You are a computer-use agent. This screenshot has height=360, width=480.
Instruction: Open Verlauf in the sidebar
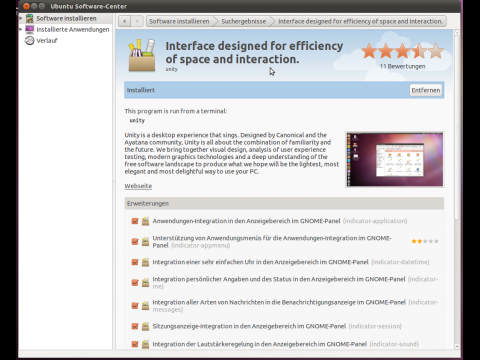point(66,40)
